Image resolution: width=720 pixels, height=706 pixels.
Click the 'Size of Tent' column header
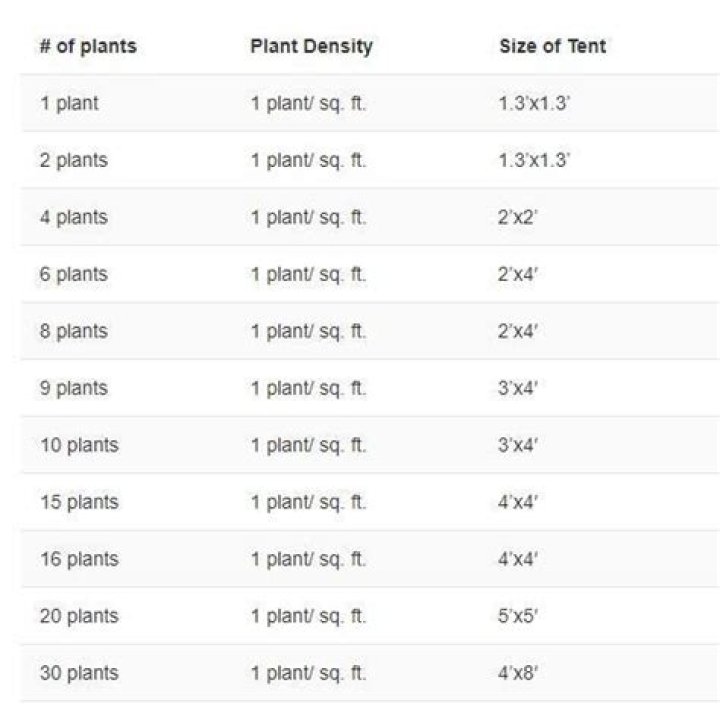pos(552,46)
